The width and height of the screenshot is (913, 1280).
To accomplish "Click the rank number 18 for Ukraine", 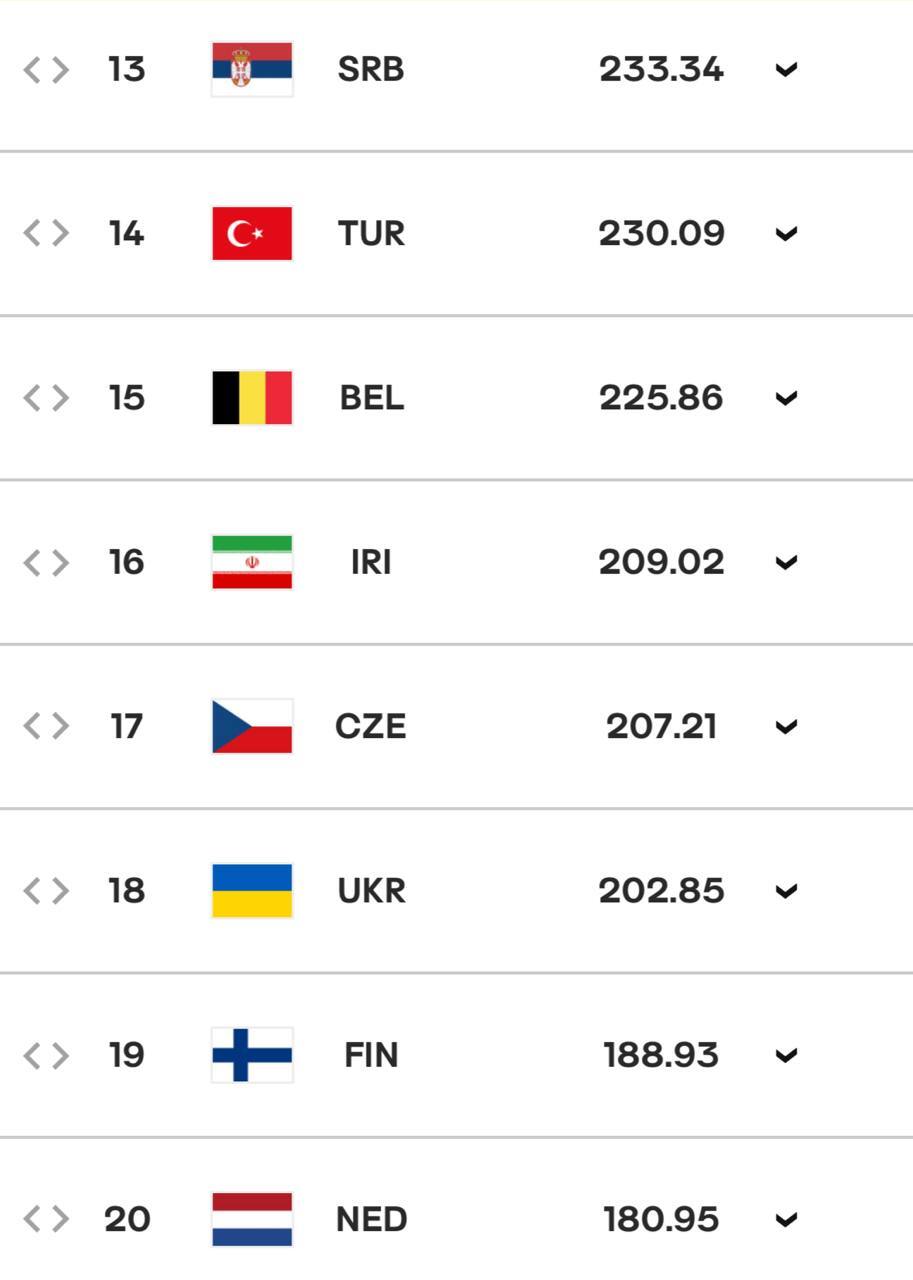I will click(x=125, y=890).
